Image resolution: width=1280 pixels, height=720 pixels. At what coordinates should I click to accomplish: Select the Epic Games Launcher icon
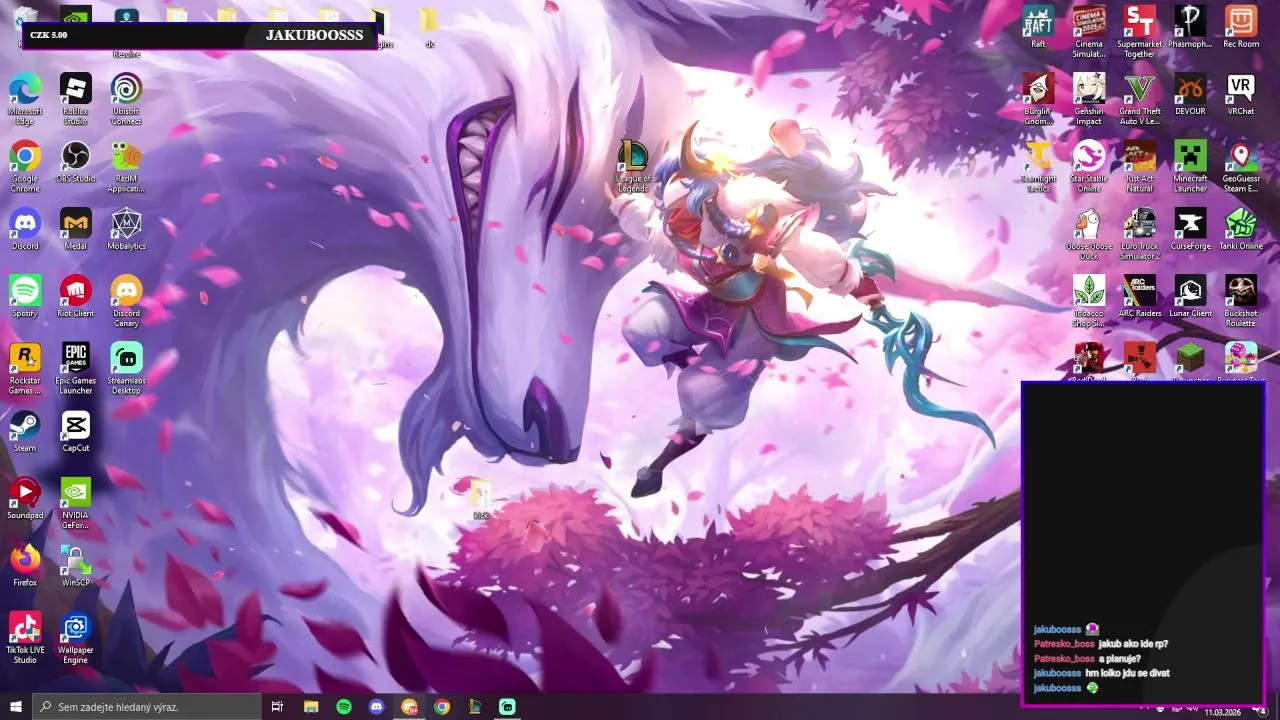pos(76,367)
